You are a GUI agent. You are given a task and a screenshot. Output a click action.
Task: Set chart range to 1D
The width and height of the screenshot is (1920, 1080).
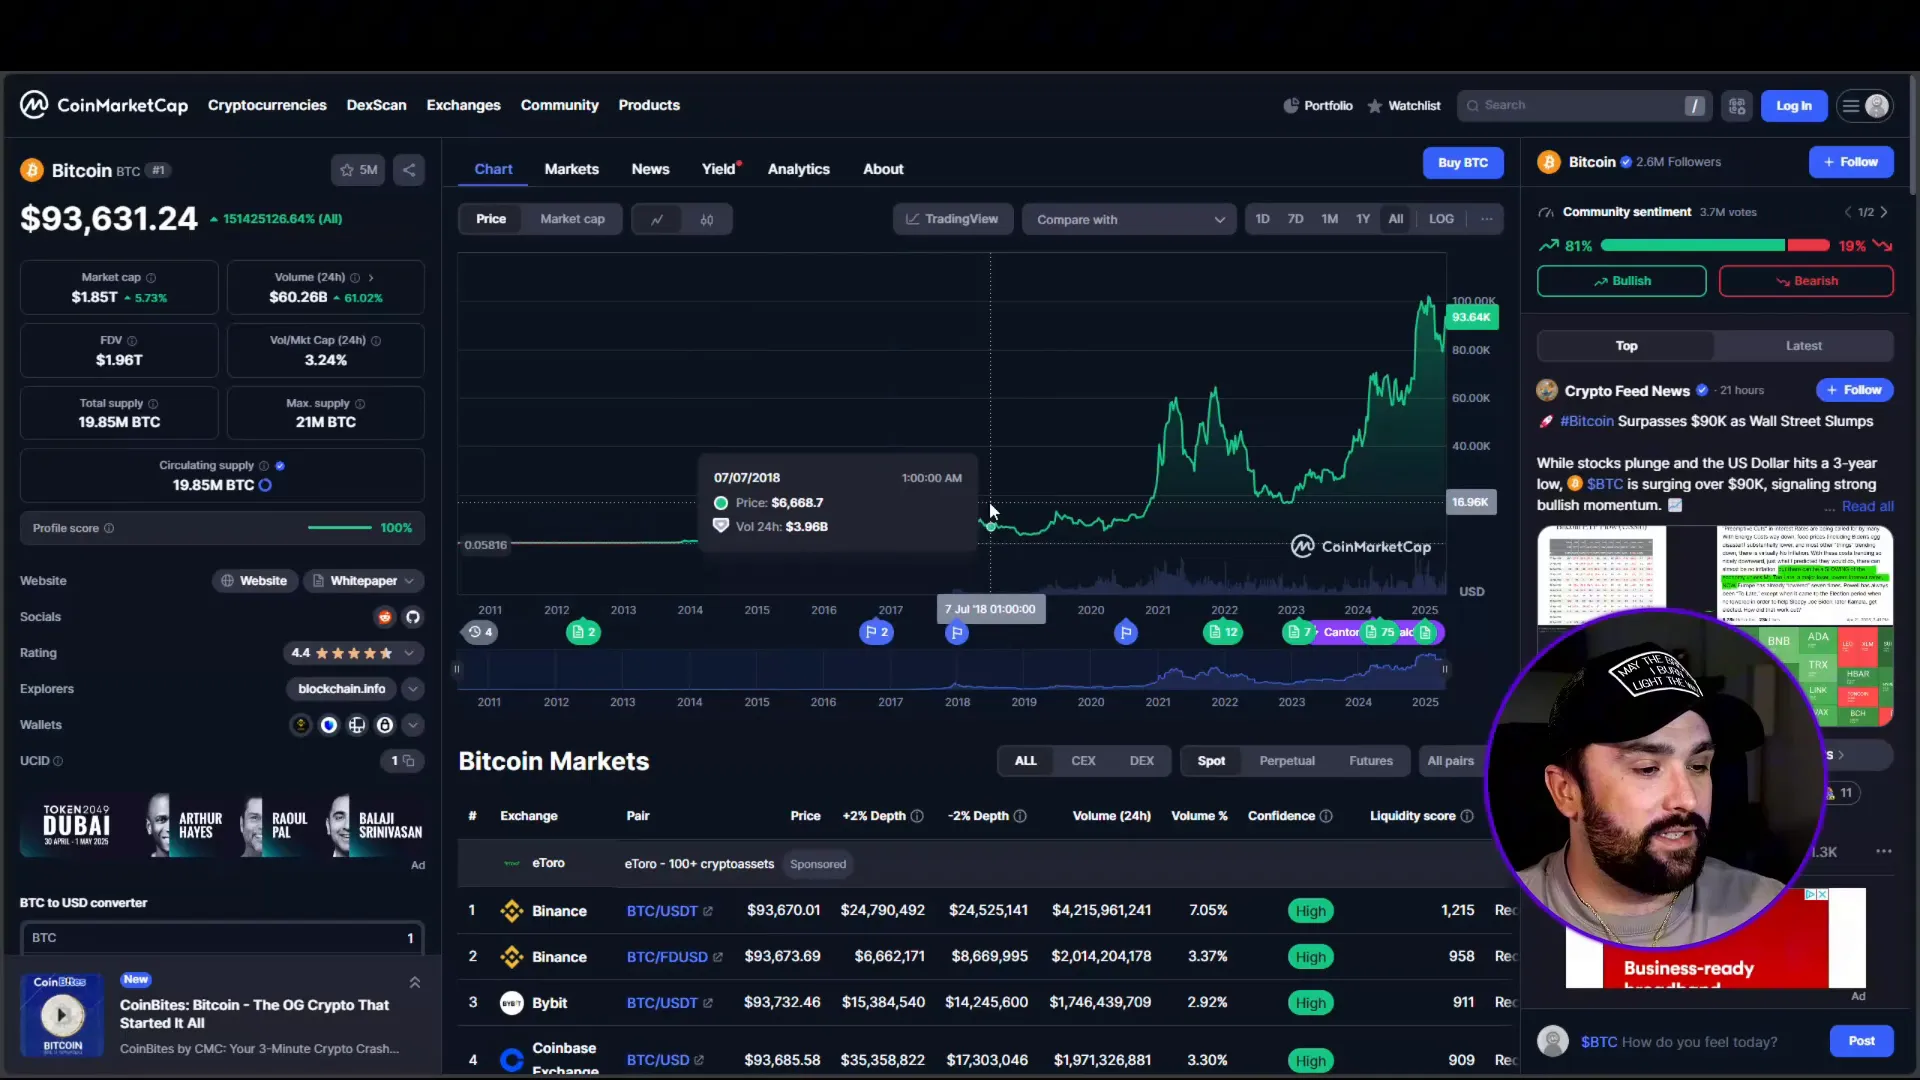pos(1262,219)
